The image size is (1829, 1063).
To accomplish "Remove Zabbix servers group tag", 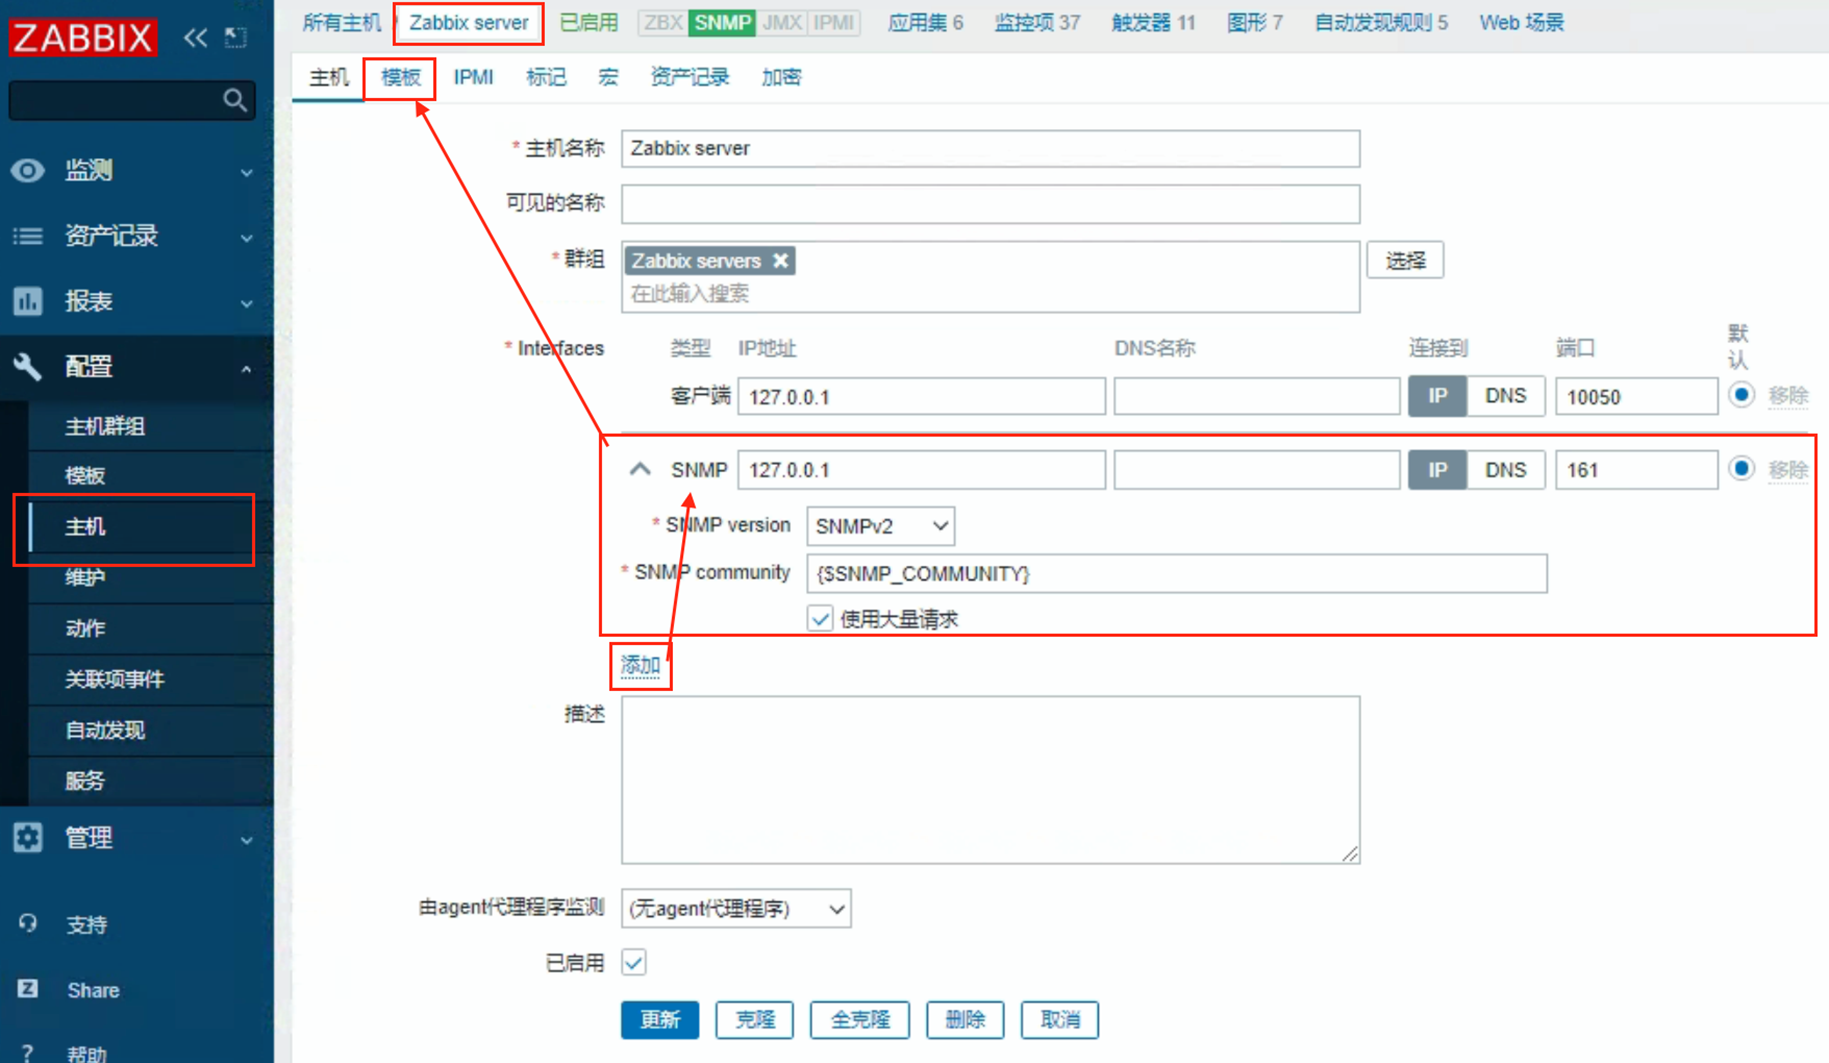I will 781,261.
